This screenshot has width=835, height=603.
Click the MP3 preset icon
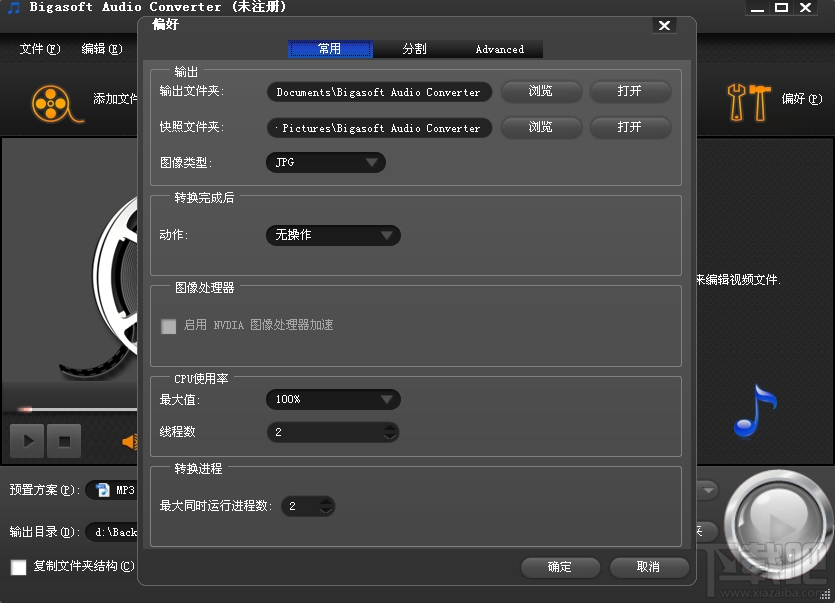coord(102,490)
